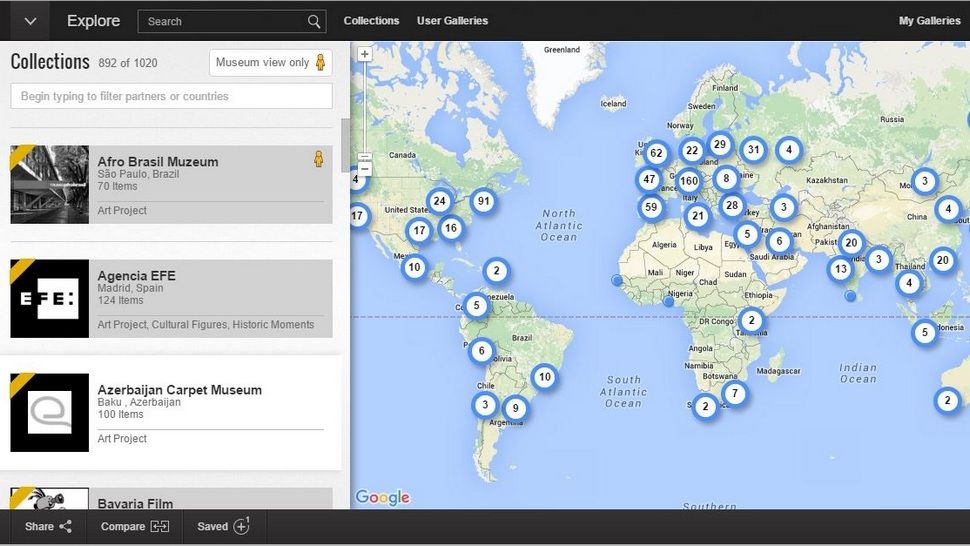Screen dimensions: 970x546
Task: Open the 22 cluster marker in Europe
Action: coord(692,150)
